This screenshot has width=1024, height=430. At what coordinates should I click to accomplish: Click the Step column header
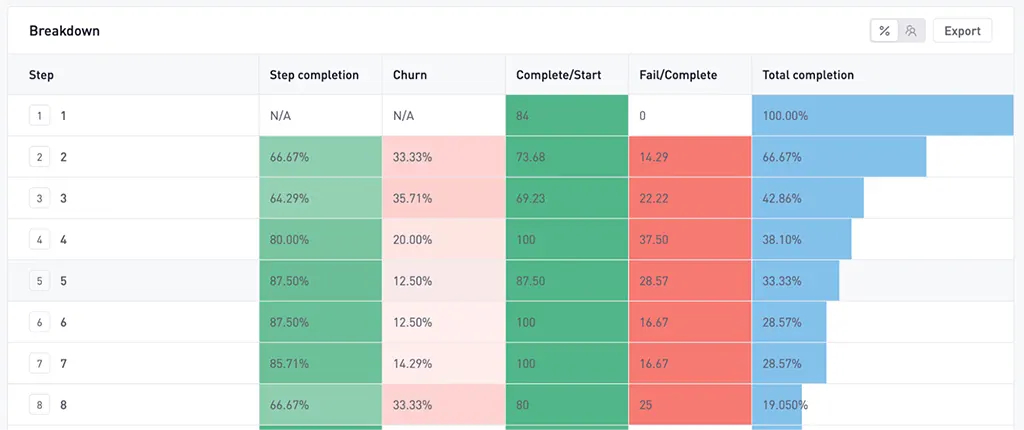(42, 75)
